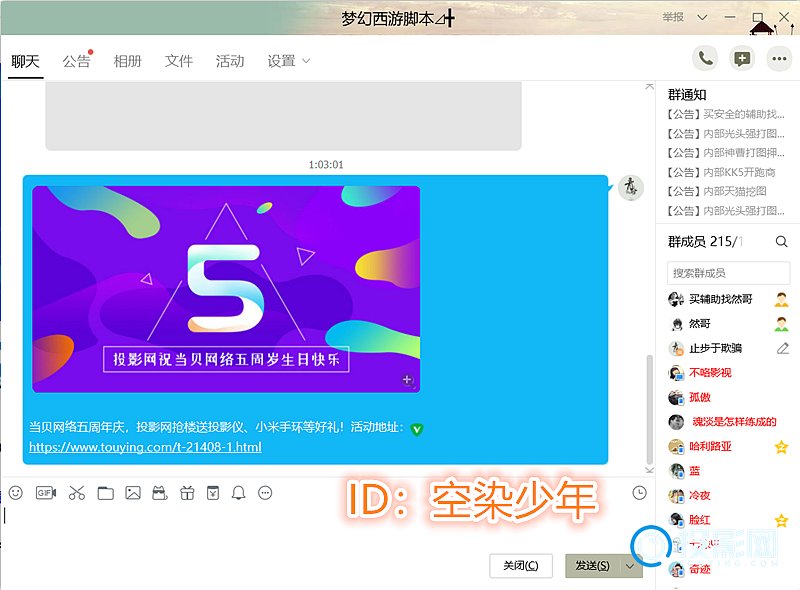Open the 5th anniversary image thumbnail
Image resolution: width=800 pixels, height=590 pixels.
point(226,289)
